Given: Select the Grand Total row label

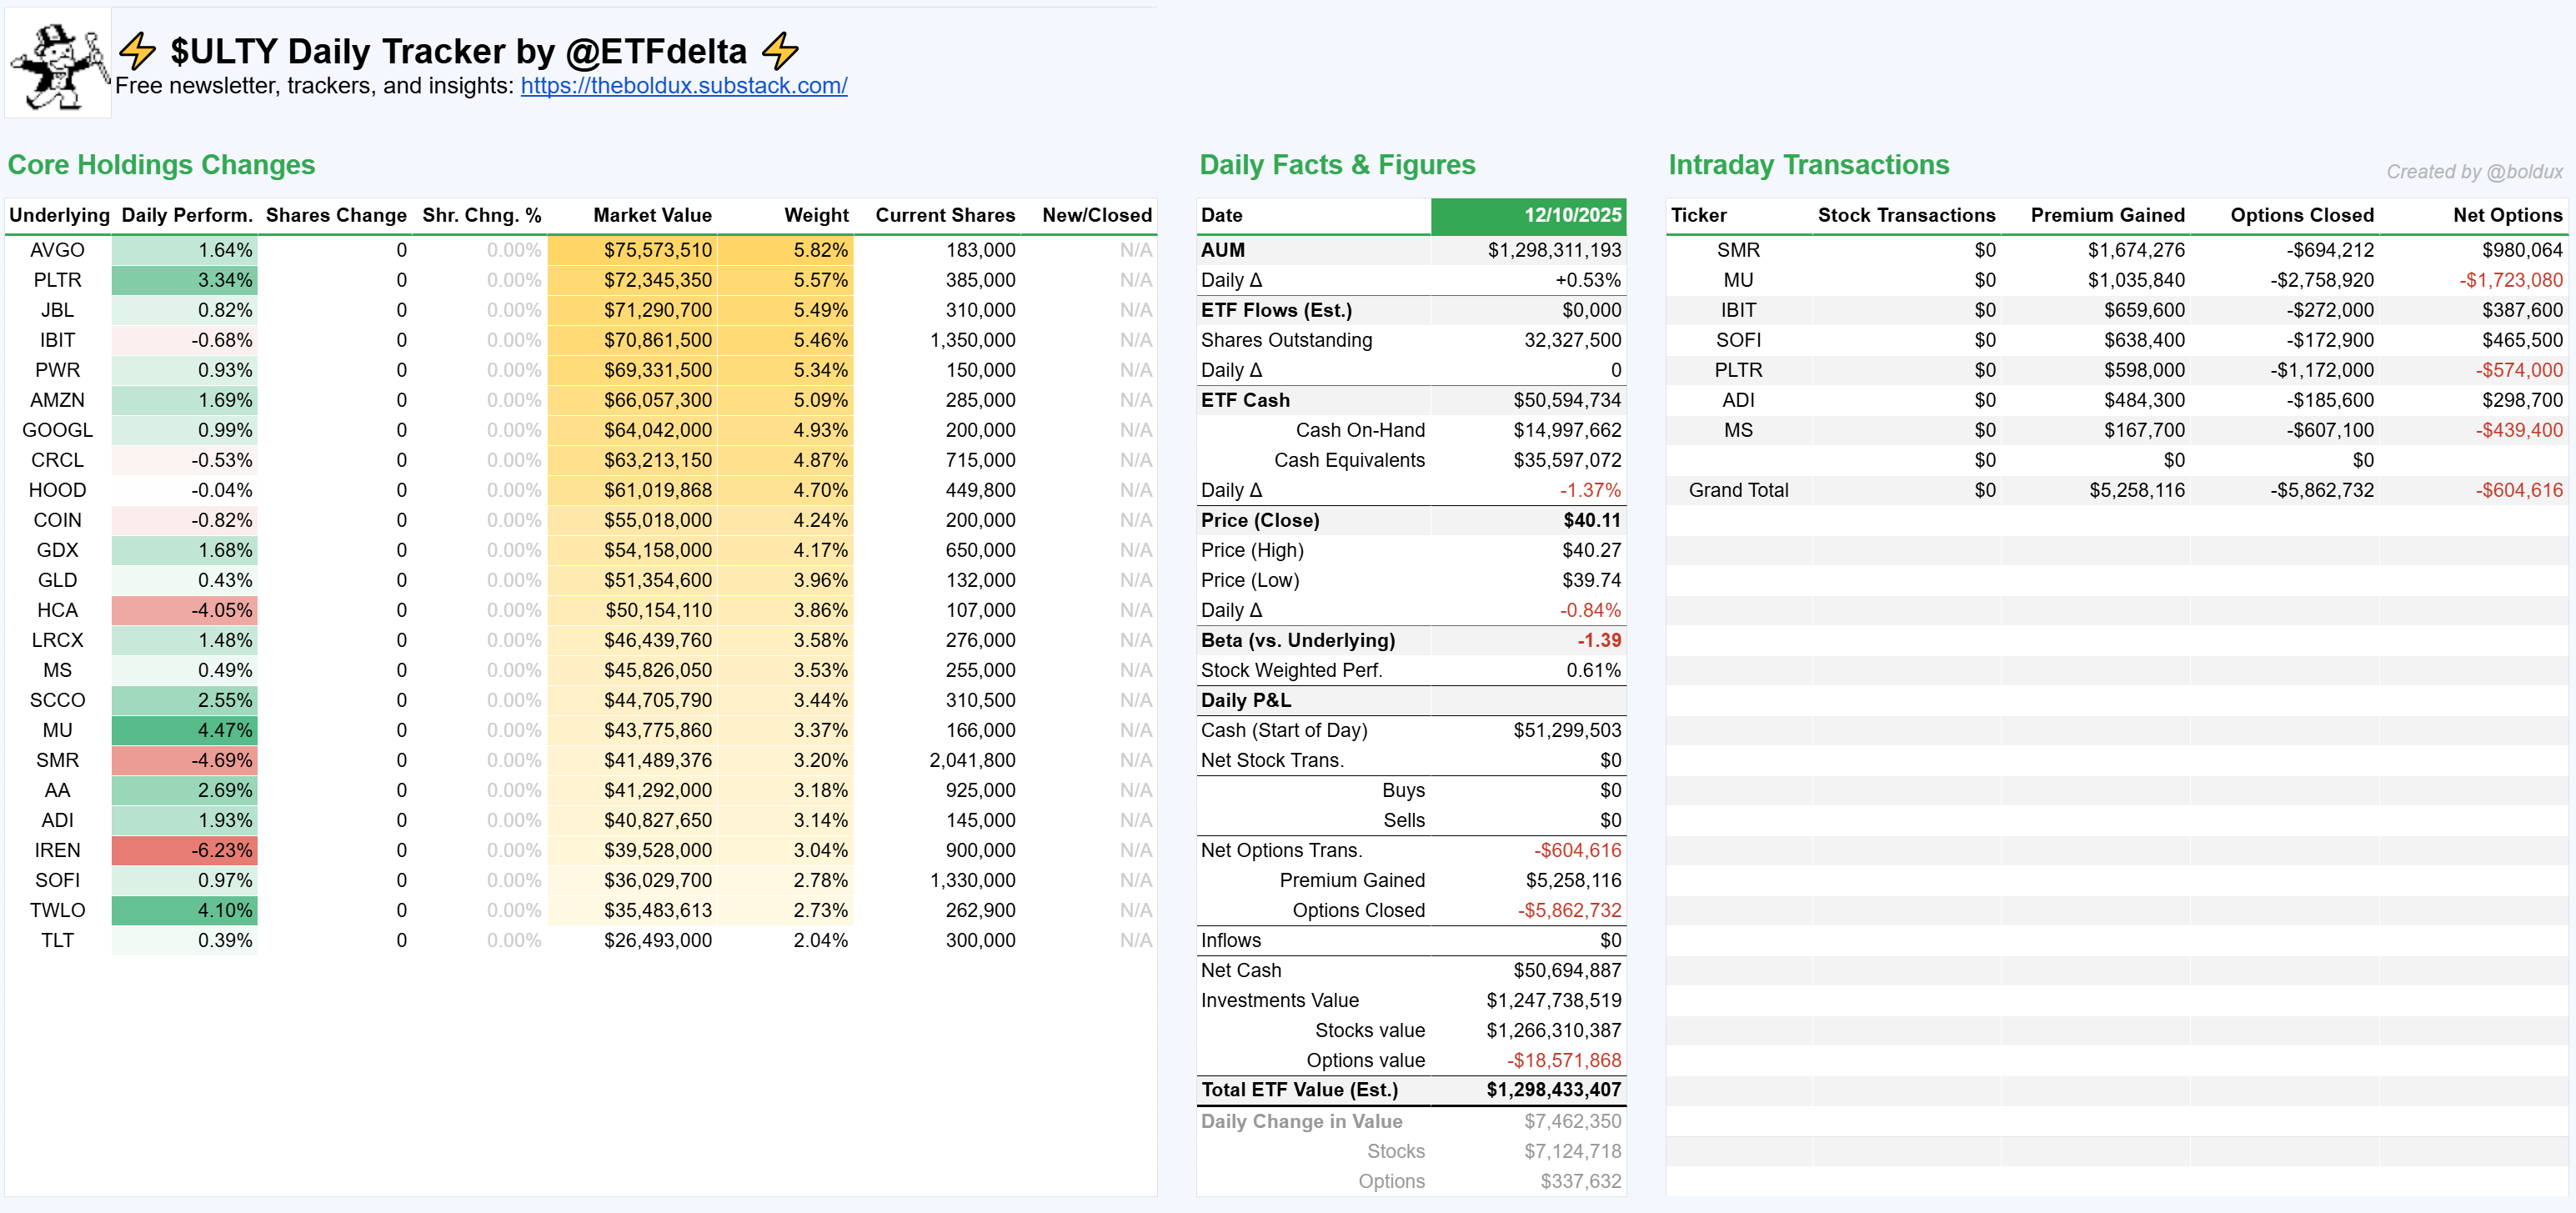Looking at the screenshot, I should pos(1737,490).
